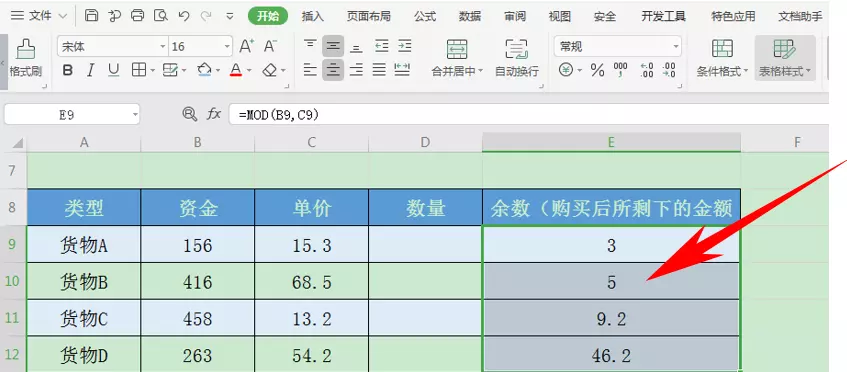The image size is (847, 372).
Task: Decrease decimal places icon
Action: click(x=669, y=70)
